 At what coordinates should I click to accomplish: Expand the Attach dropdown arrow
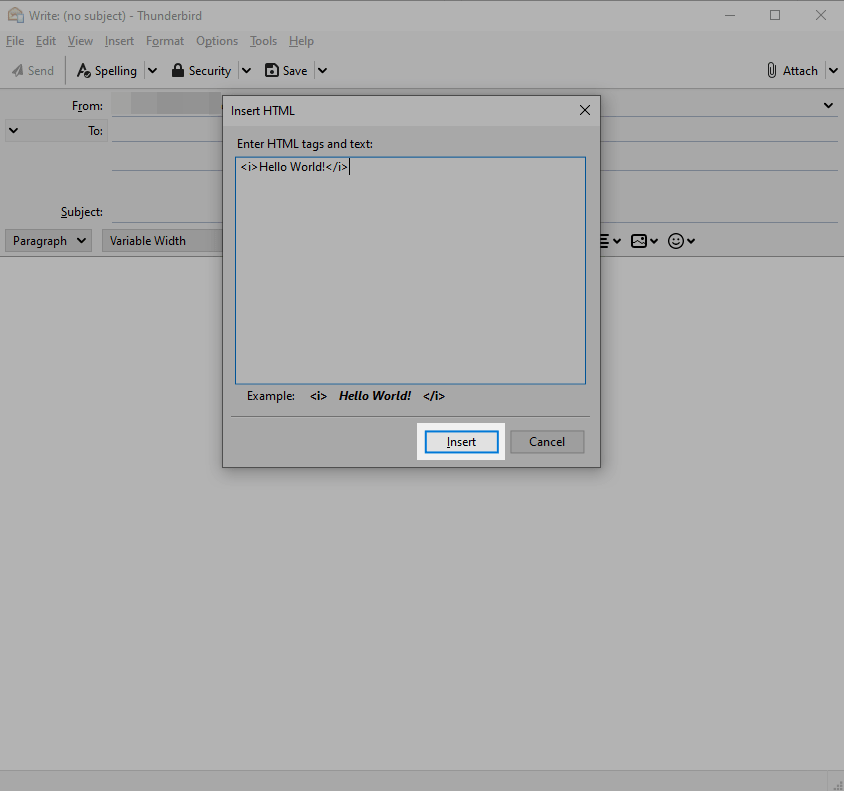(x=833, y=70)
